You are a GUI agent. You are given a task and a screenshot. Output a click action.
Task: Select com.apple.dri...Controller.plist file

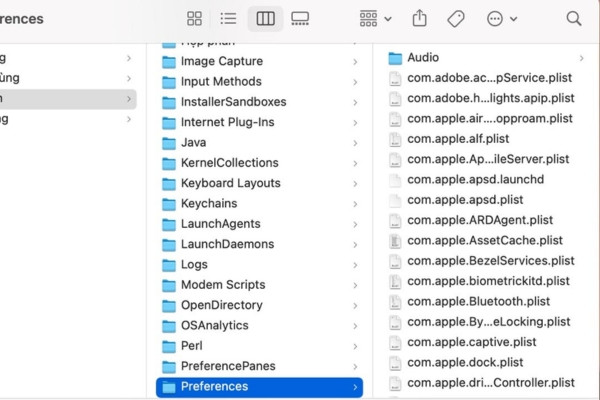(486, 382)
